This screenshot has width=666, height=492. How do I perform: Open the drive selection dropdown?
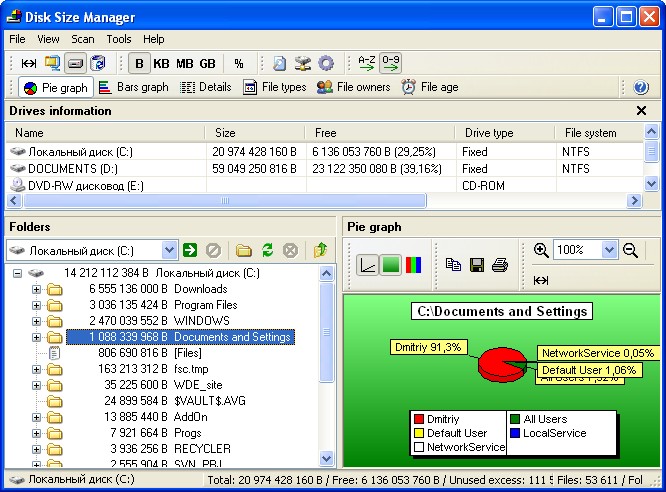point(168,250)
